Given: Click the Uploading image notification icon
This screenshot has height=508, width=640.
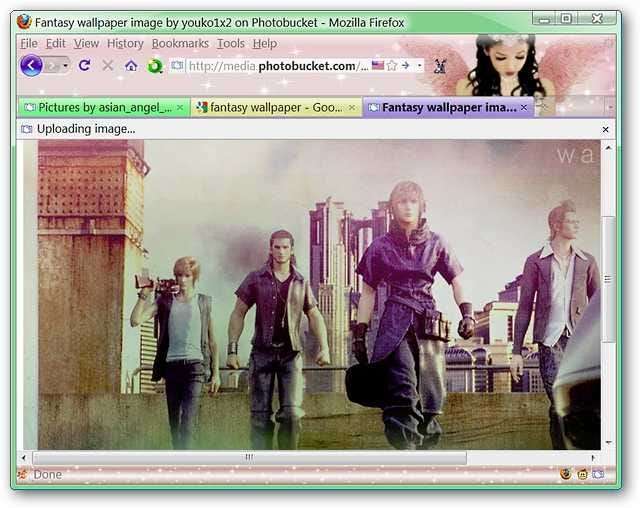Looking at the screenshot, I should [27, 129].
